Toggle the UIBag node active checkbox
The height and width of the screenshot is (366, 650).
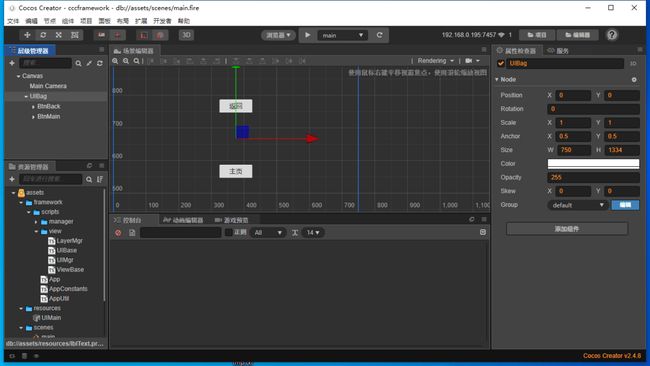click(501, 63)
